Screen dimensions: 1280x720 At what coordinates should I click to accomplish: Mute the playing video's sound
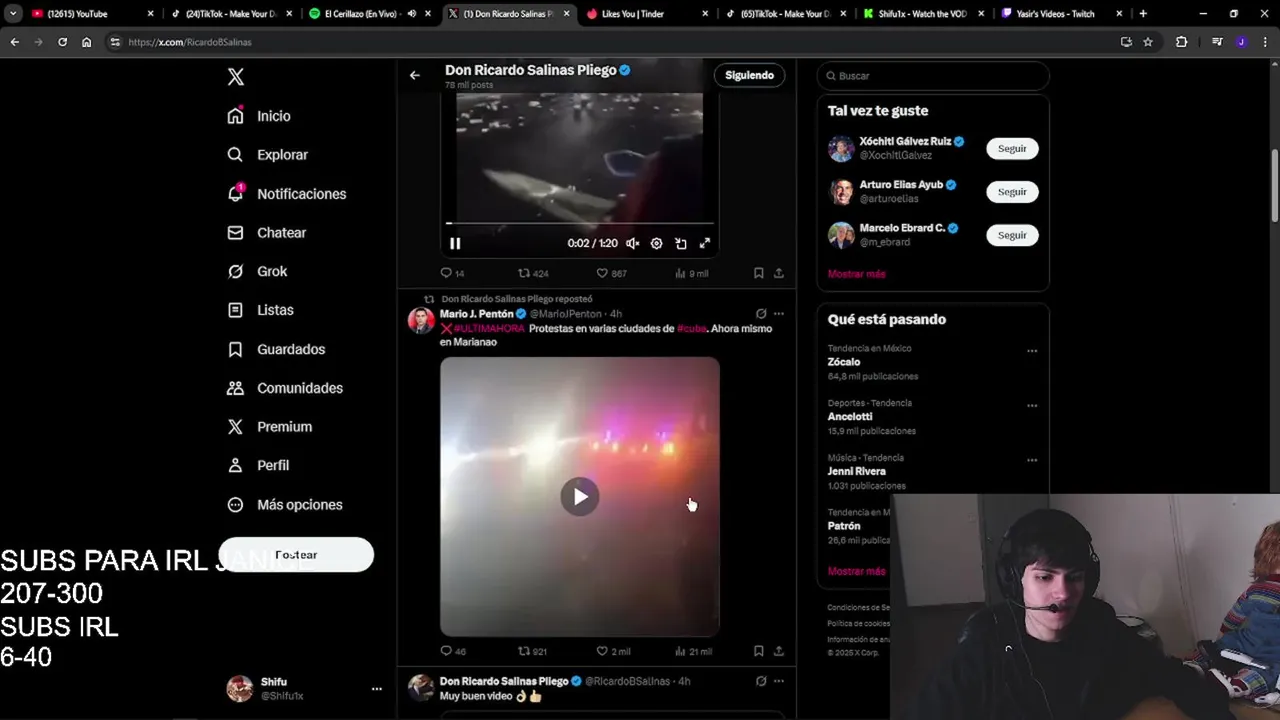tap(632, 243)
